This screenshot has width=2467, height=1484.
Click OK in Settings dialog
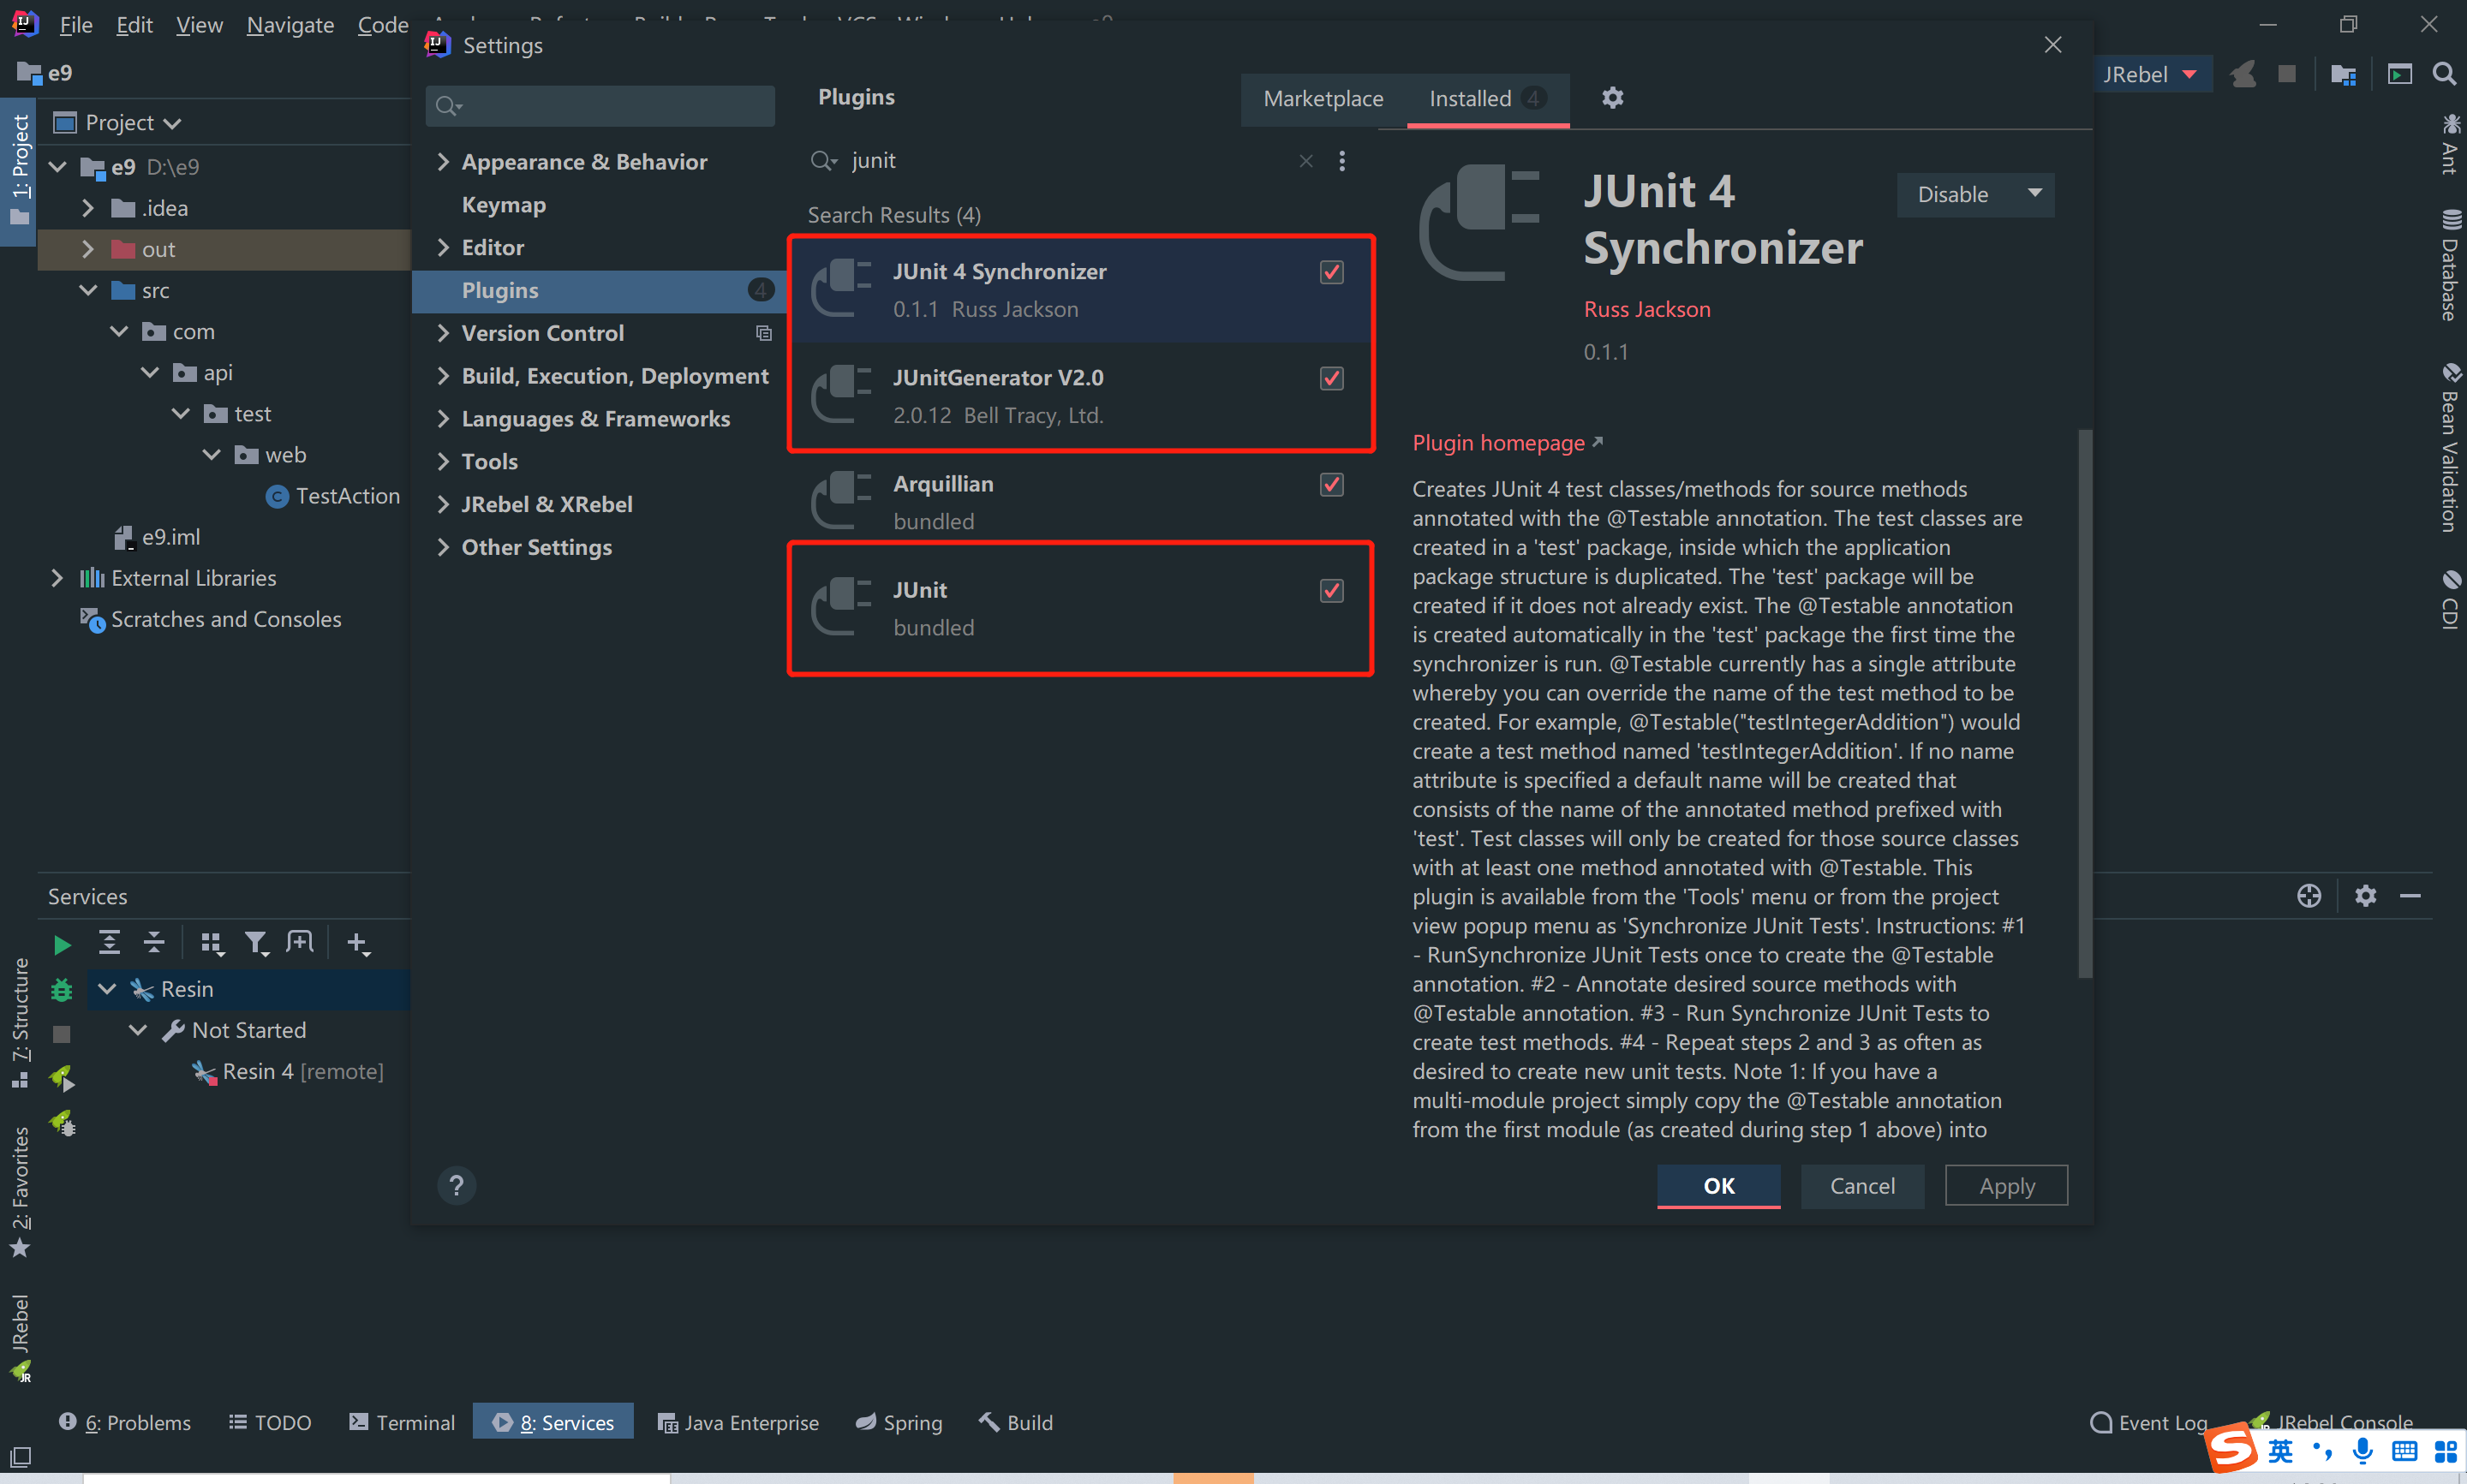[1718, 1185]
